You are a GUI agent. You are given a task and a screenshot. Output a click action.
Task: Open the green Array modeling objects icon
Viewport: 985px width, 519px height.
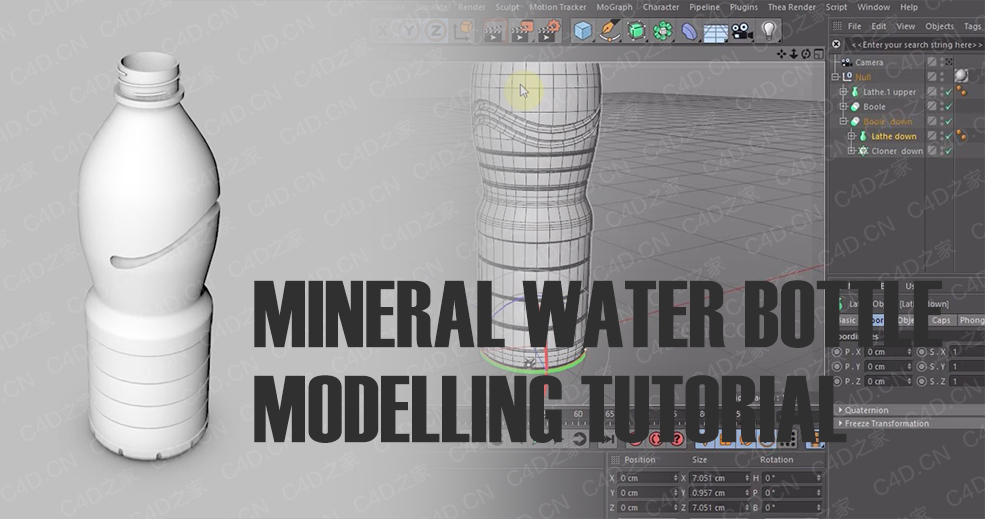click(x=663, y=30)
